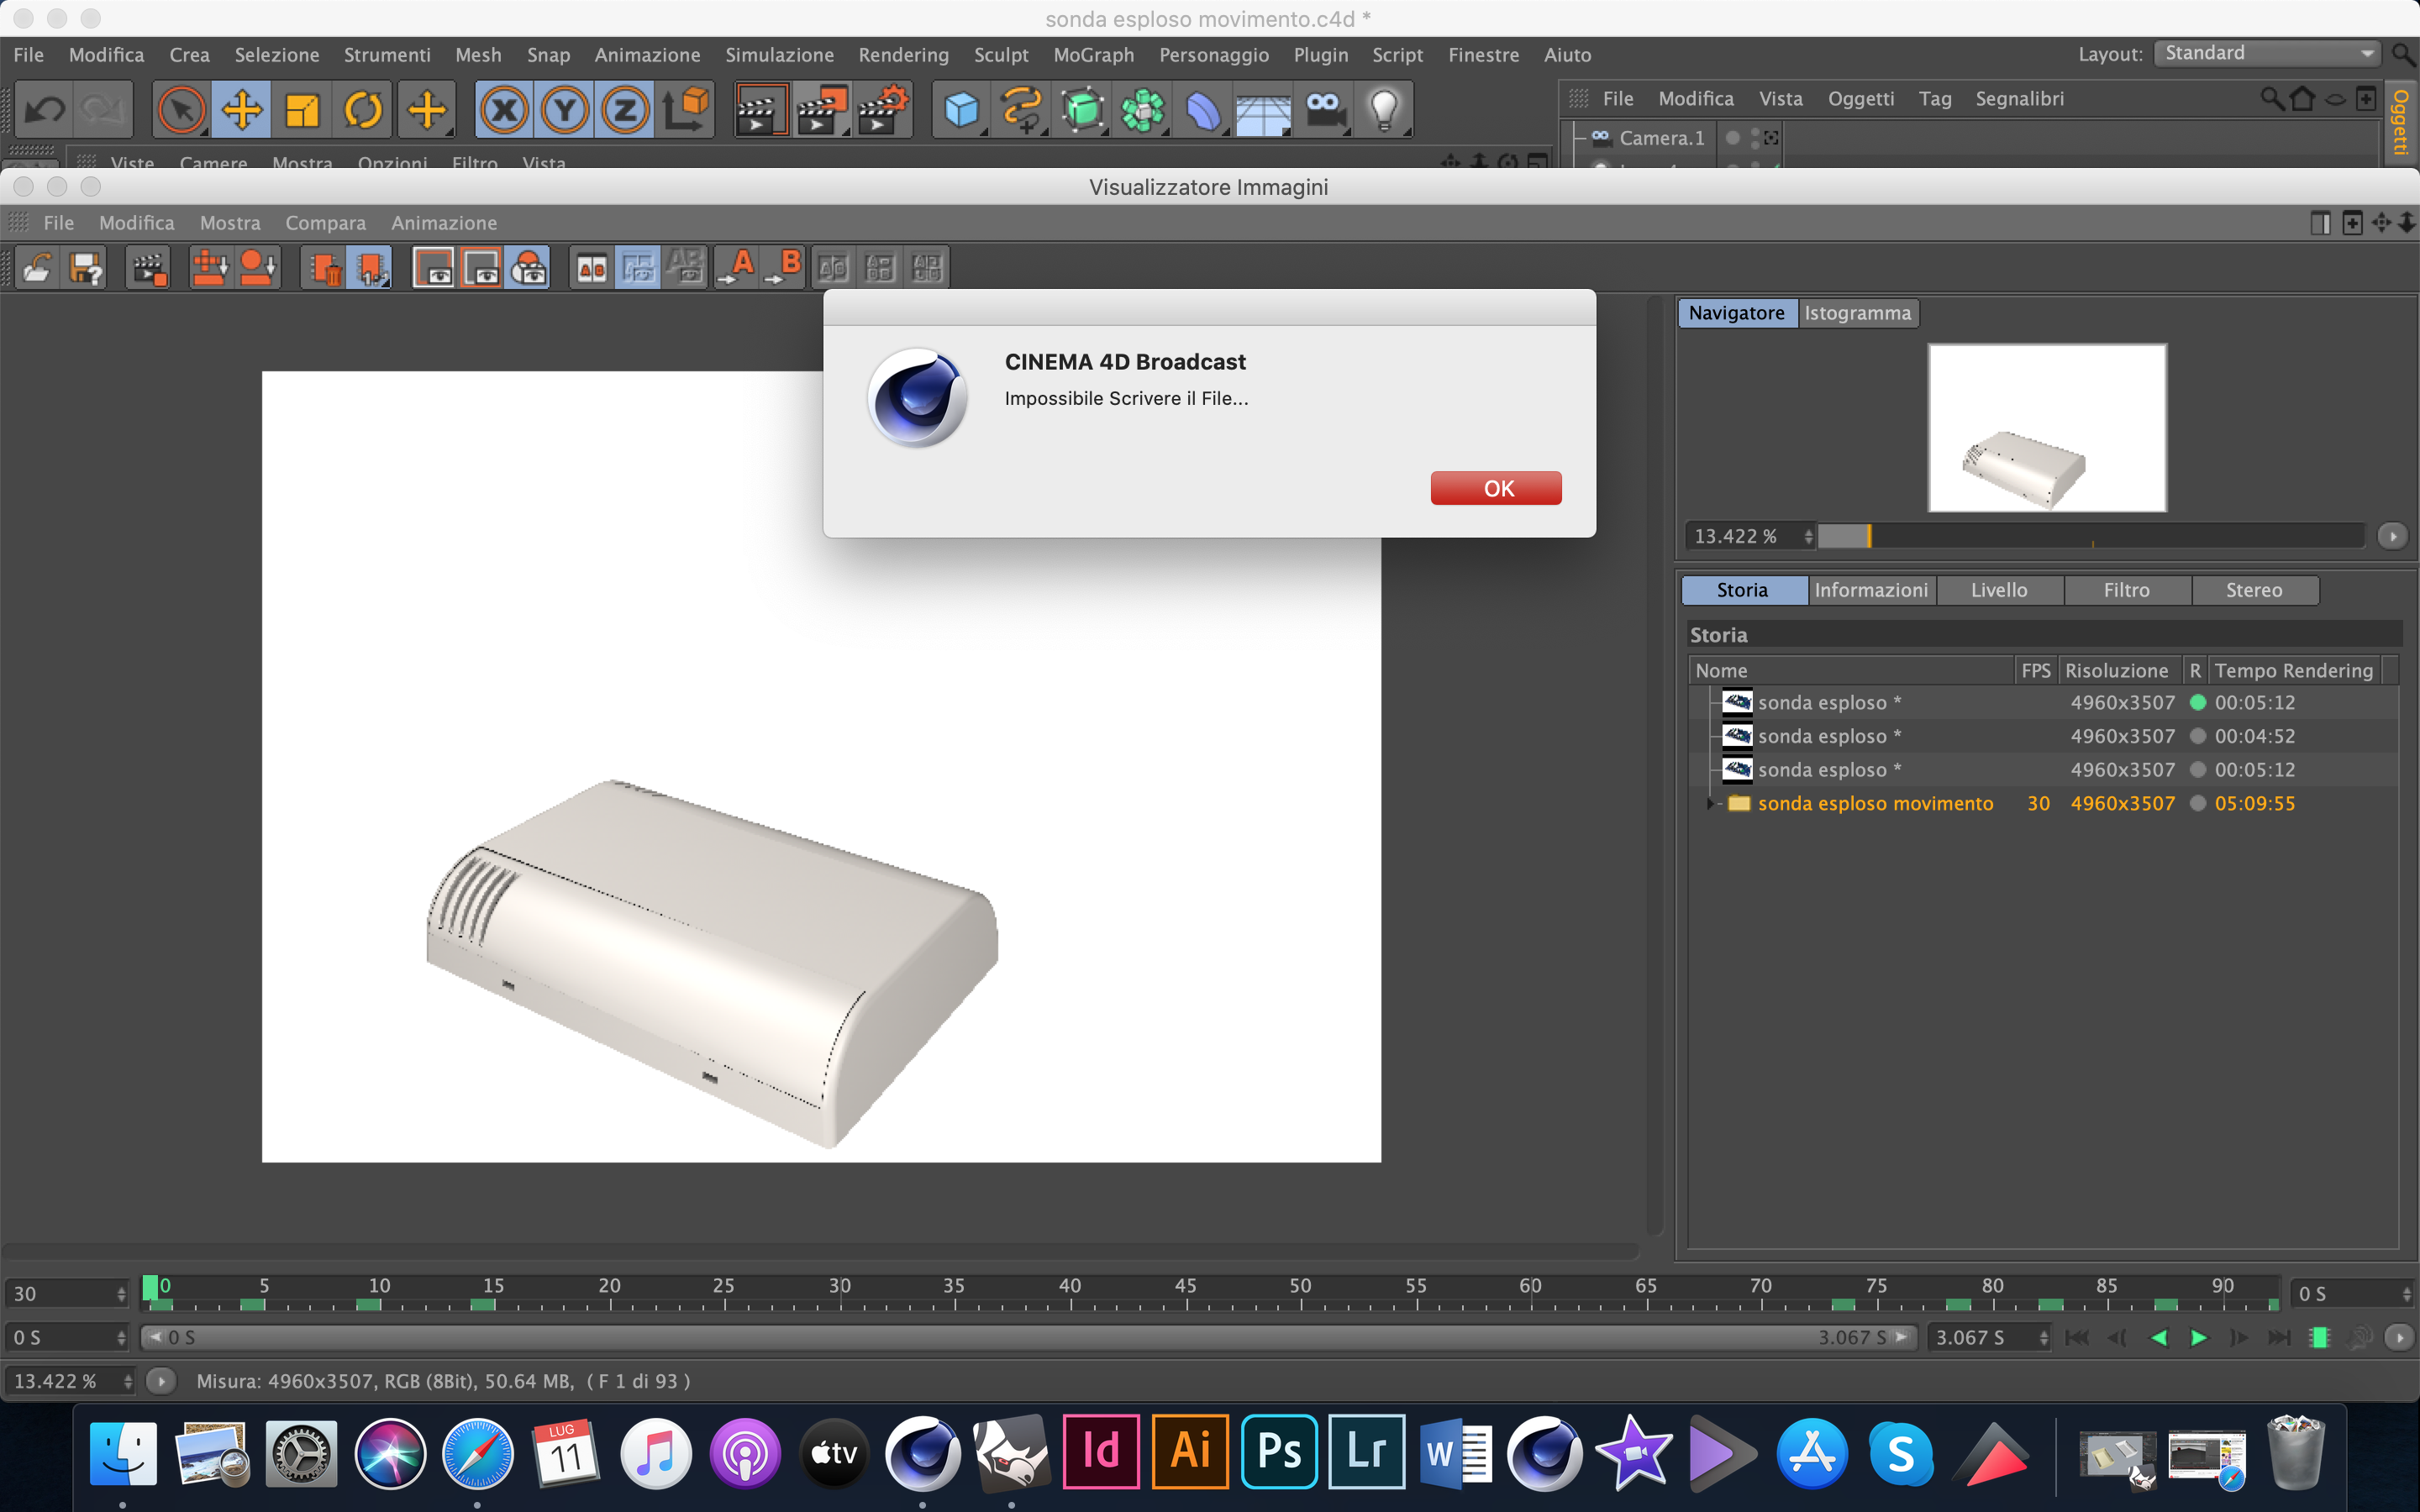Add a Light object using bulb icon
This screenshot has height=1512, width=2420.
click(1384, 110)
